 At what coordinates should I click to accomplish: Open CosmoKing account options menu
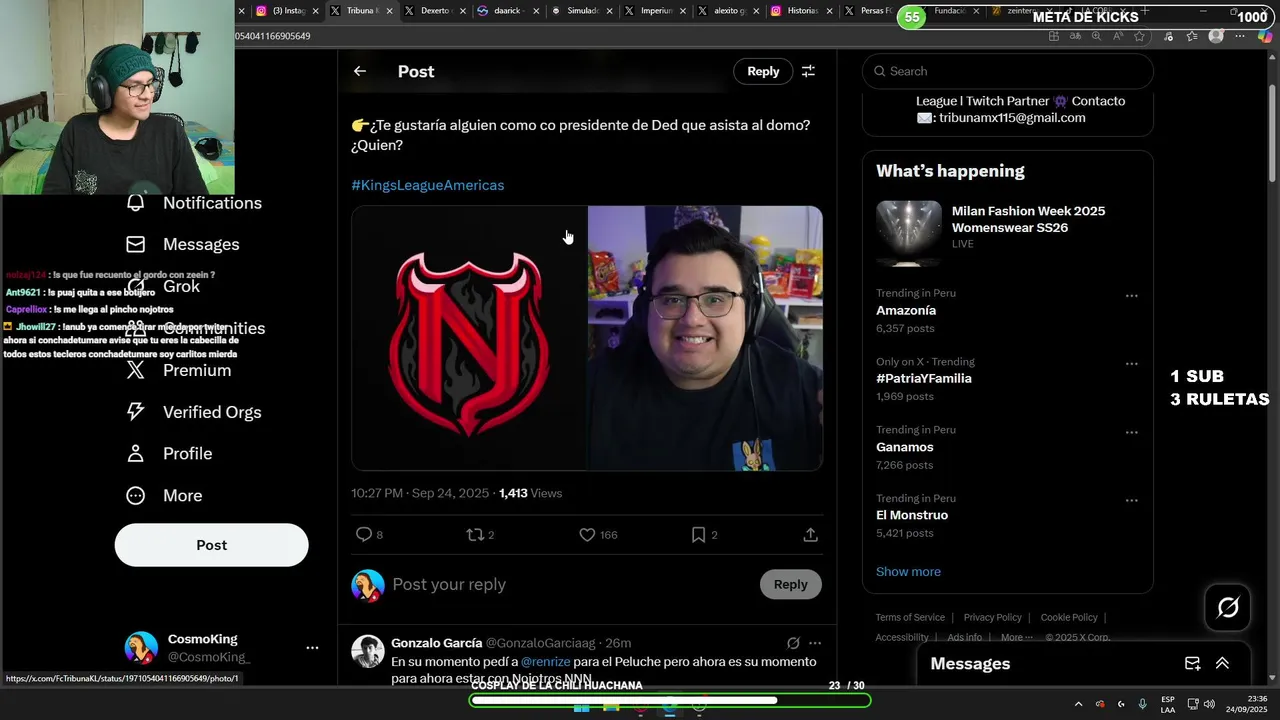coord(312,648)
